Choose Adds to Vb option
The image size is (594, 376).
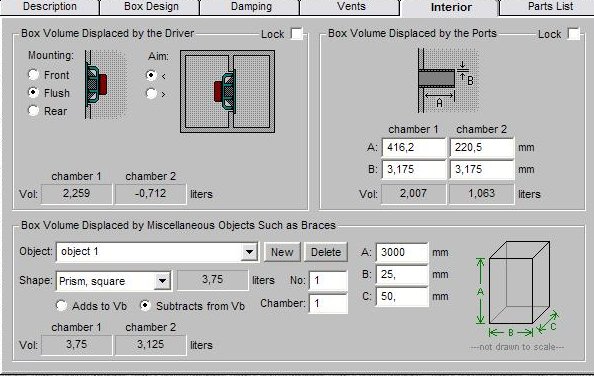[x=61, y=306]
